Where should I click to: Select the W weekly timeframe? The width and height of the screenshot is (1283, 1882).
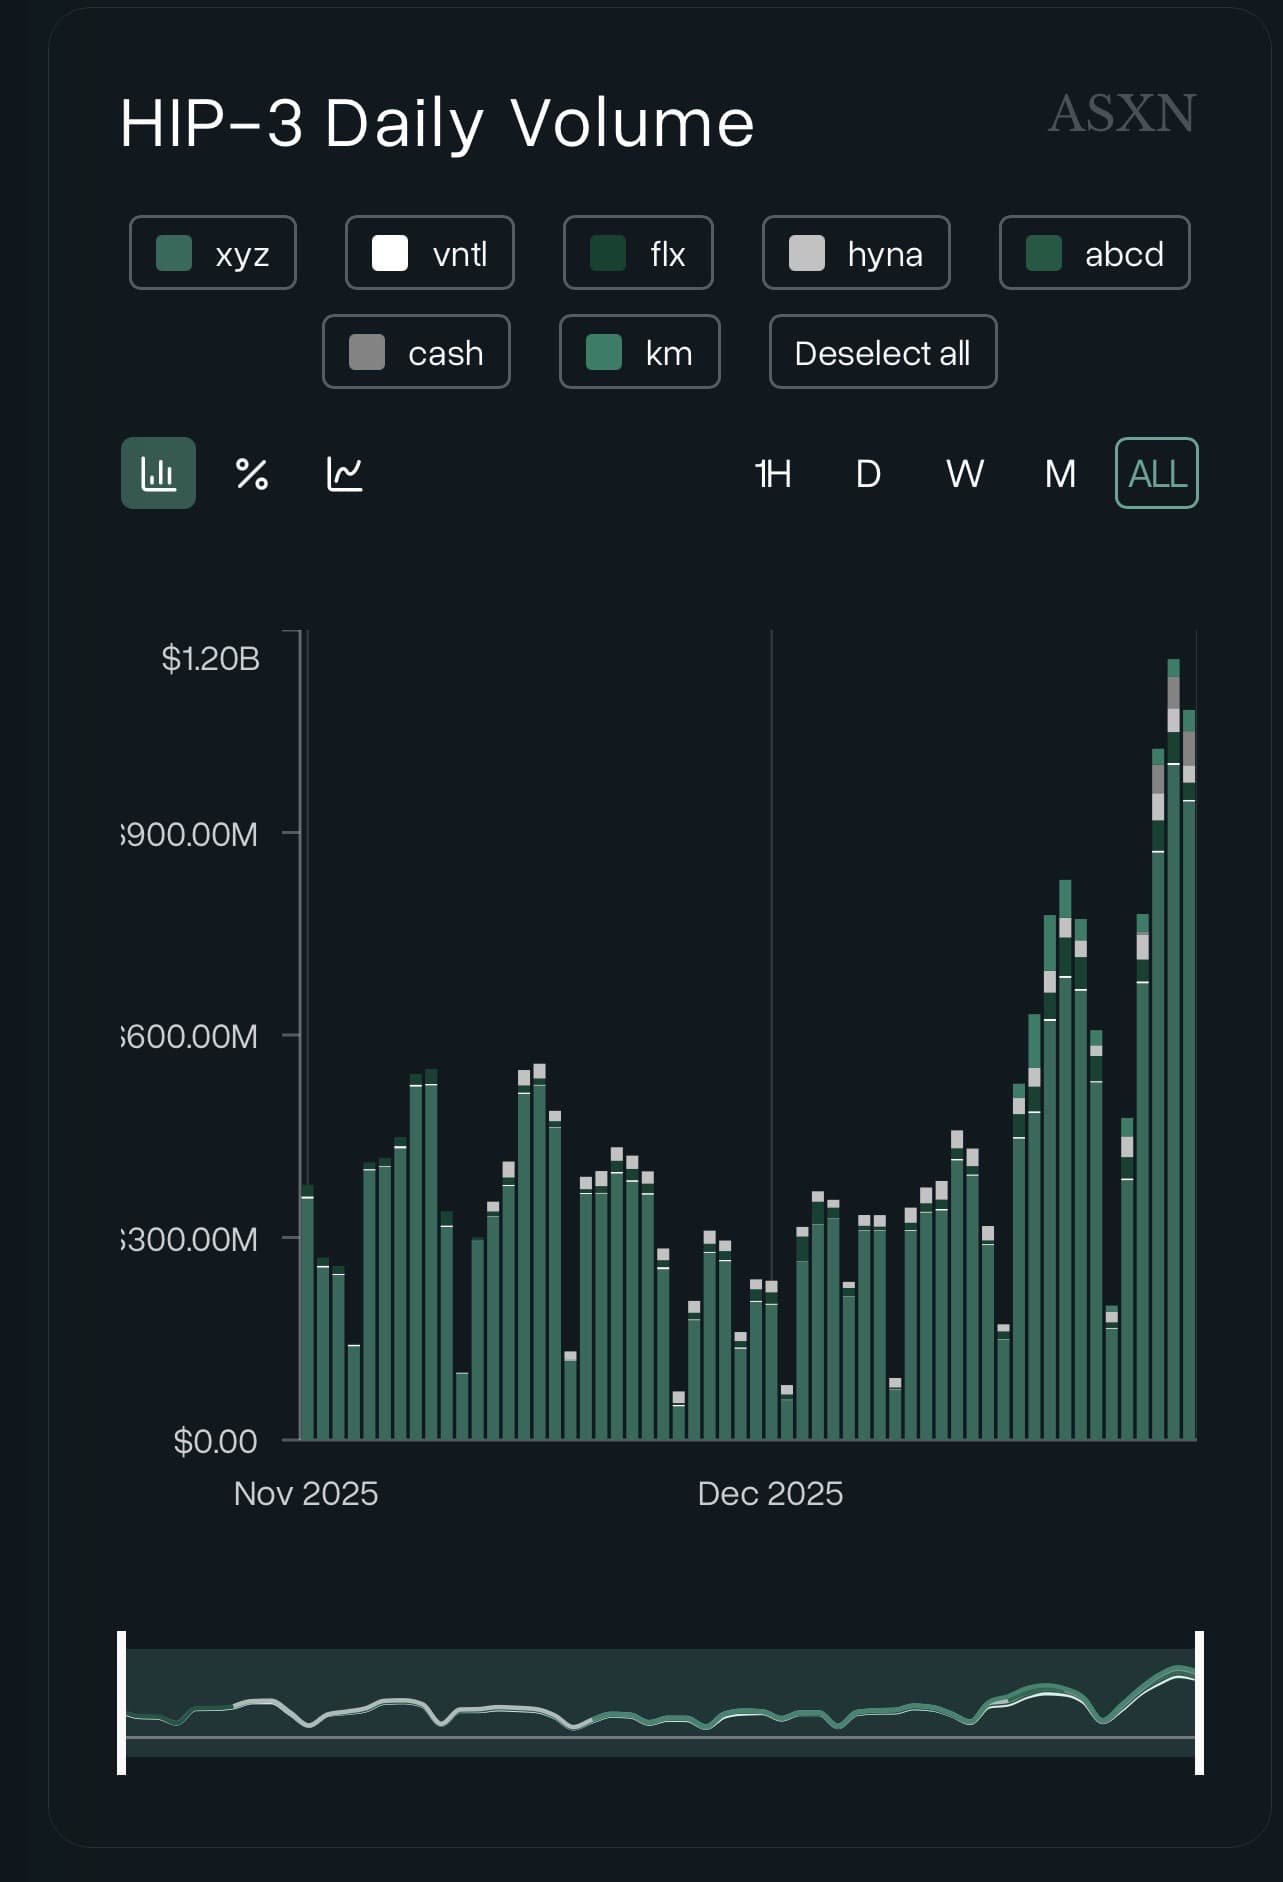coord(964,473)
